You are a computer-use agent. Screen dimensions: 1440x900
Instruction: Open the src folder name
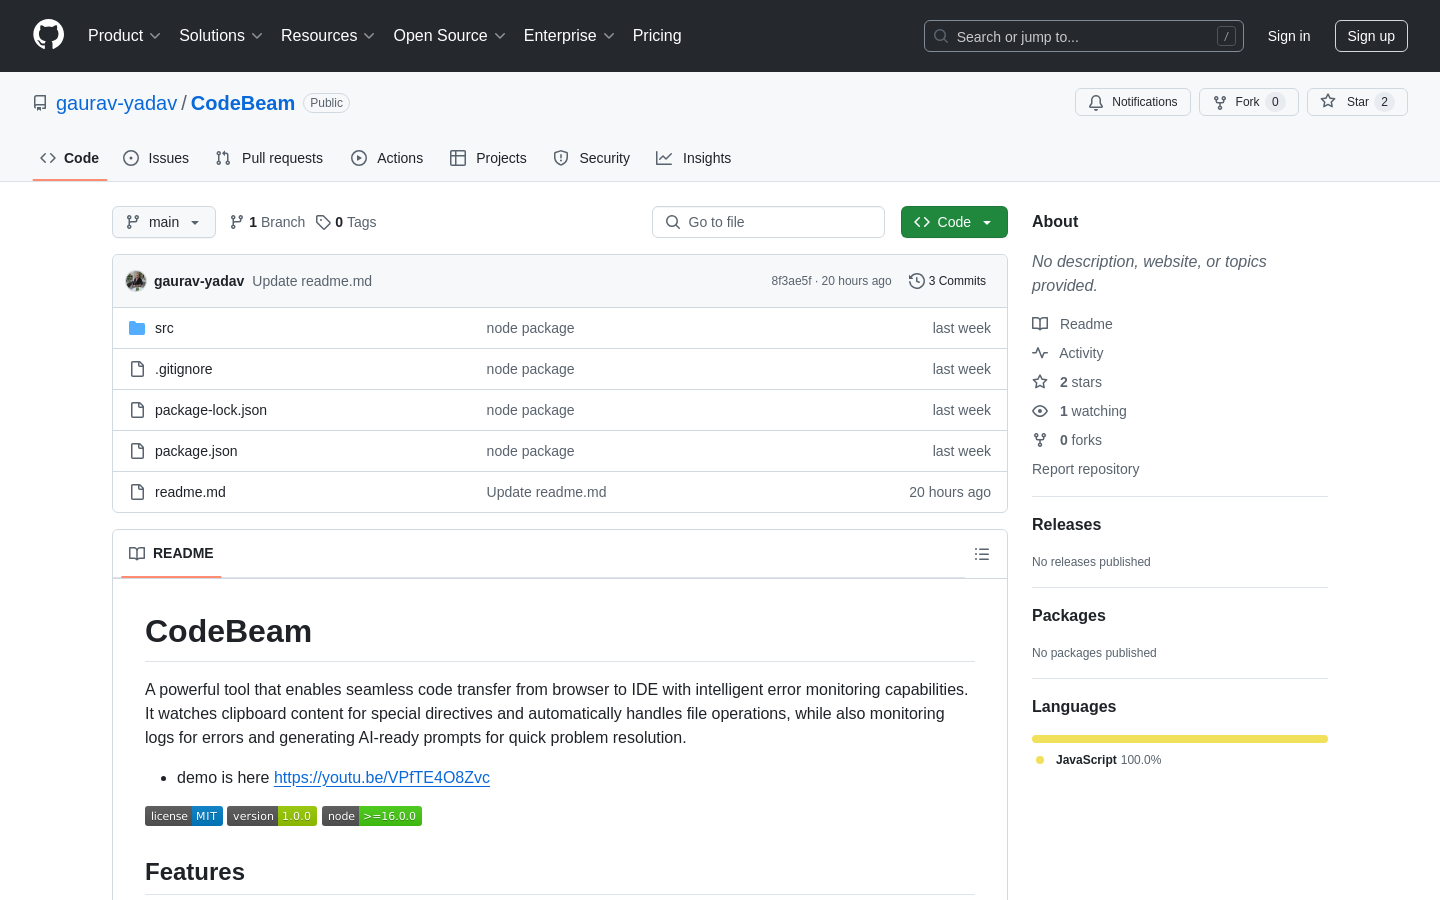coord(164,328)
